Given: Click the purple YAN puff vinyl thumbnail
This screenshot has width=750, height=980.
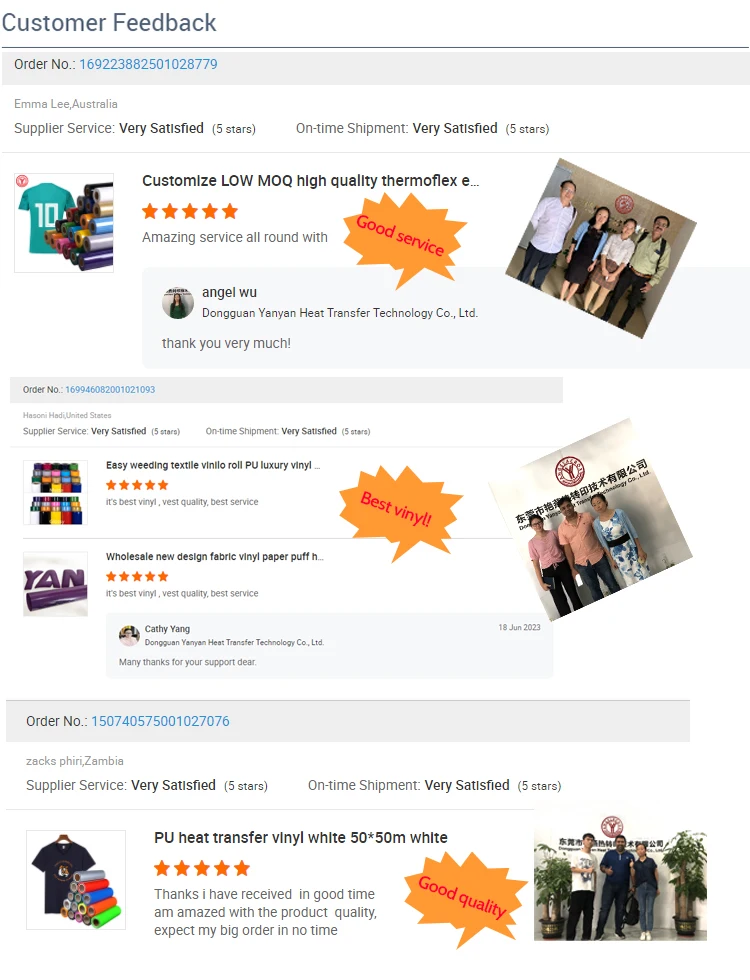Looking at the screenshot, I should tap(56, 584).
